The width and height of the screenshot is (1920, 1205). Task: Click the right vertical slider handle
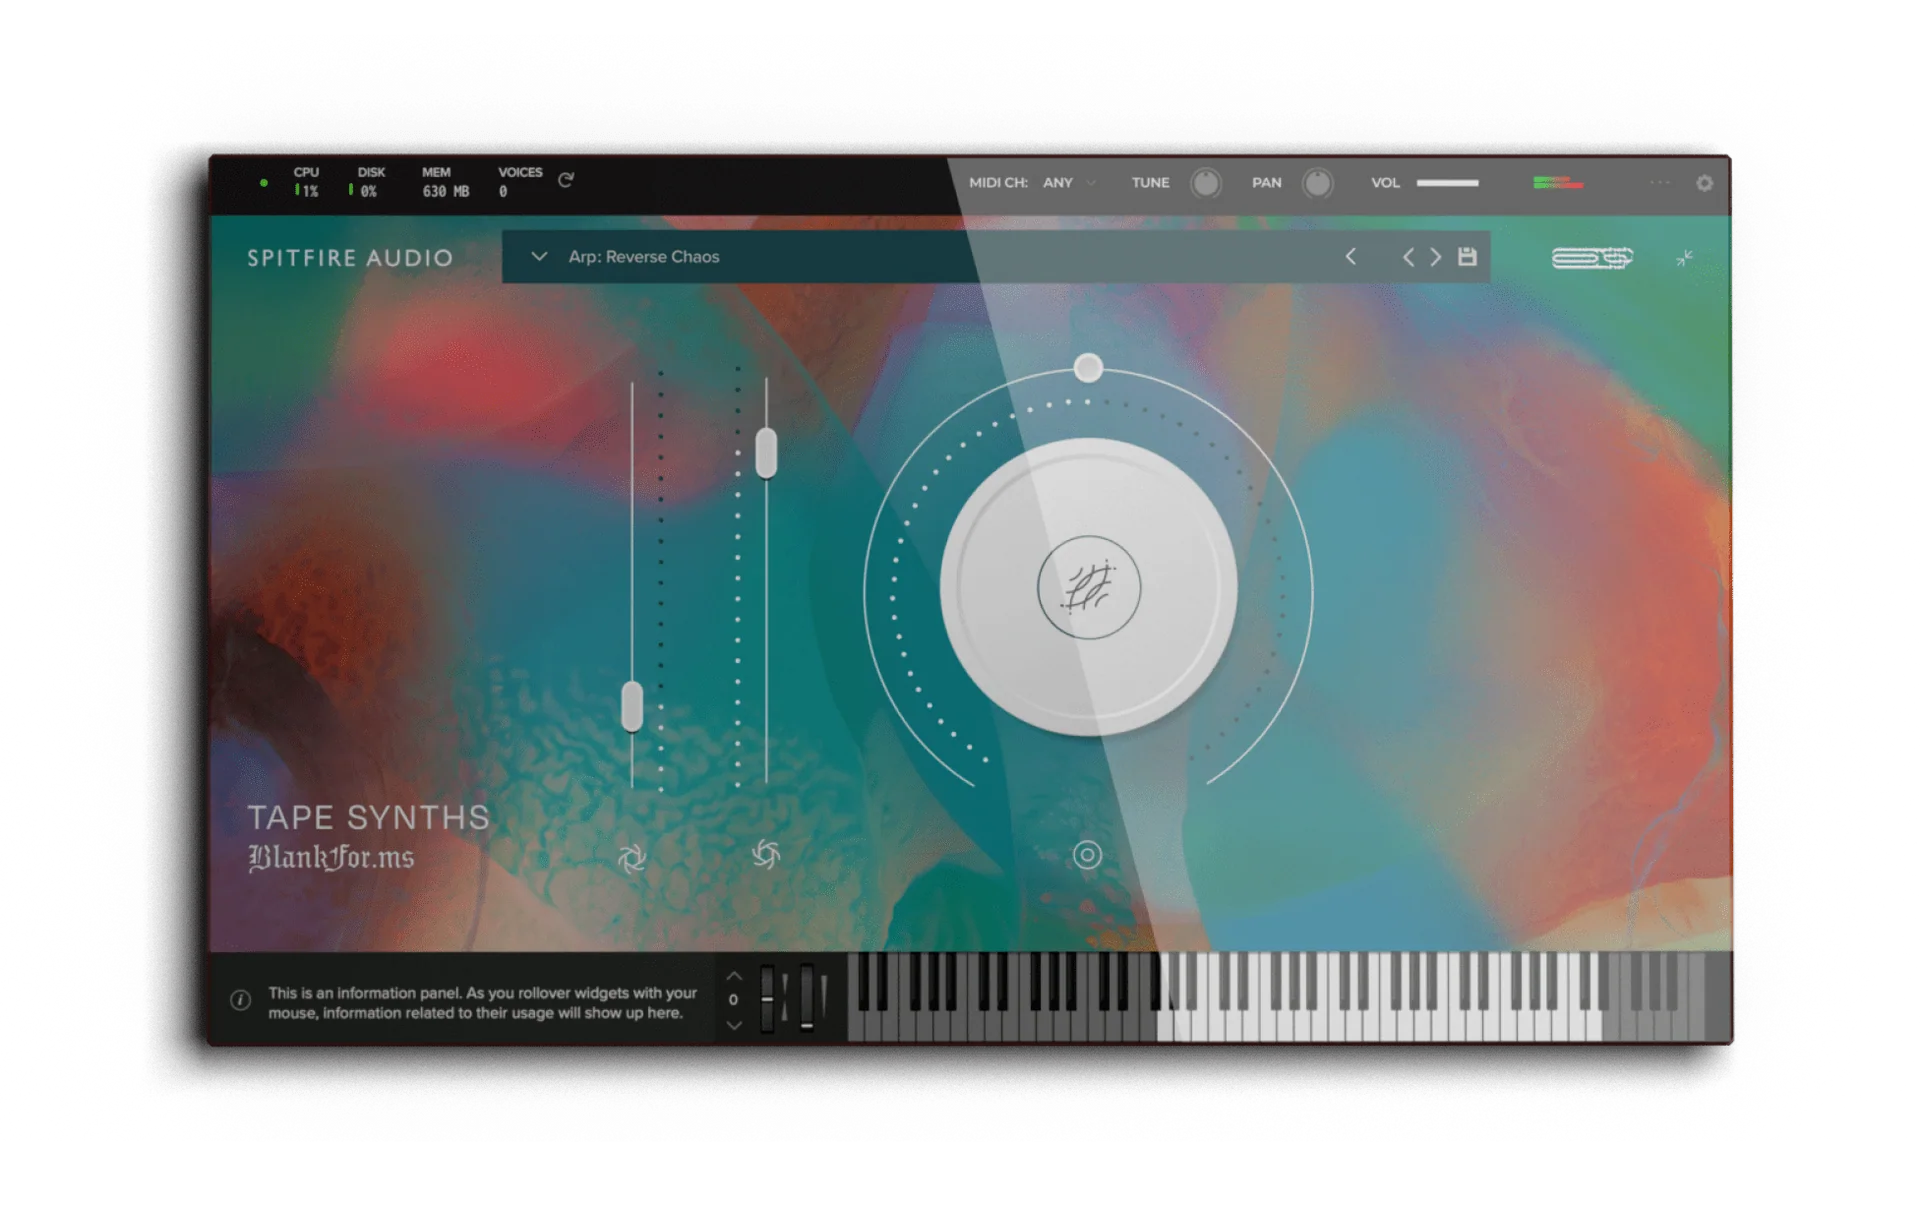click(766, 453)
